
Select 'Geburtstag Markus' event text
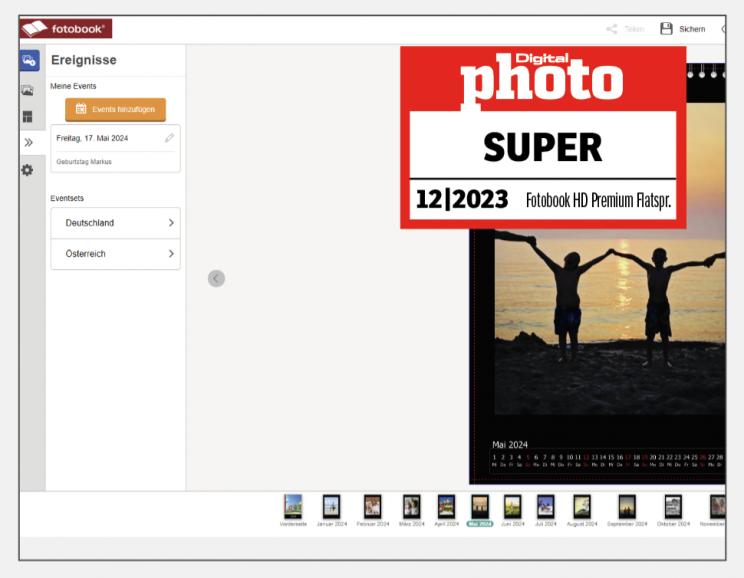84,162
